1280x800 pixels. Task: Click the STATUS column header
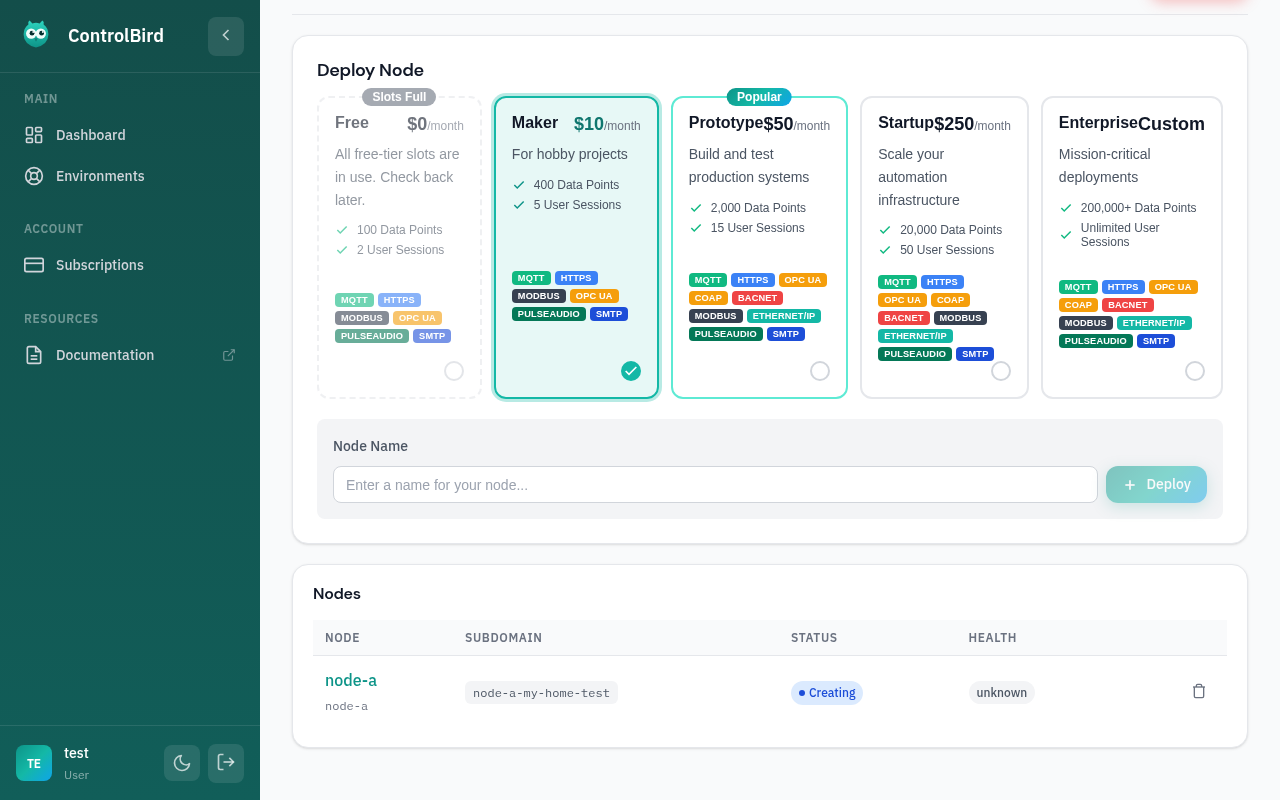tap(814, 638)
